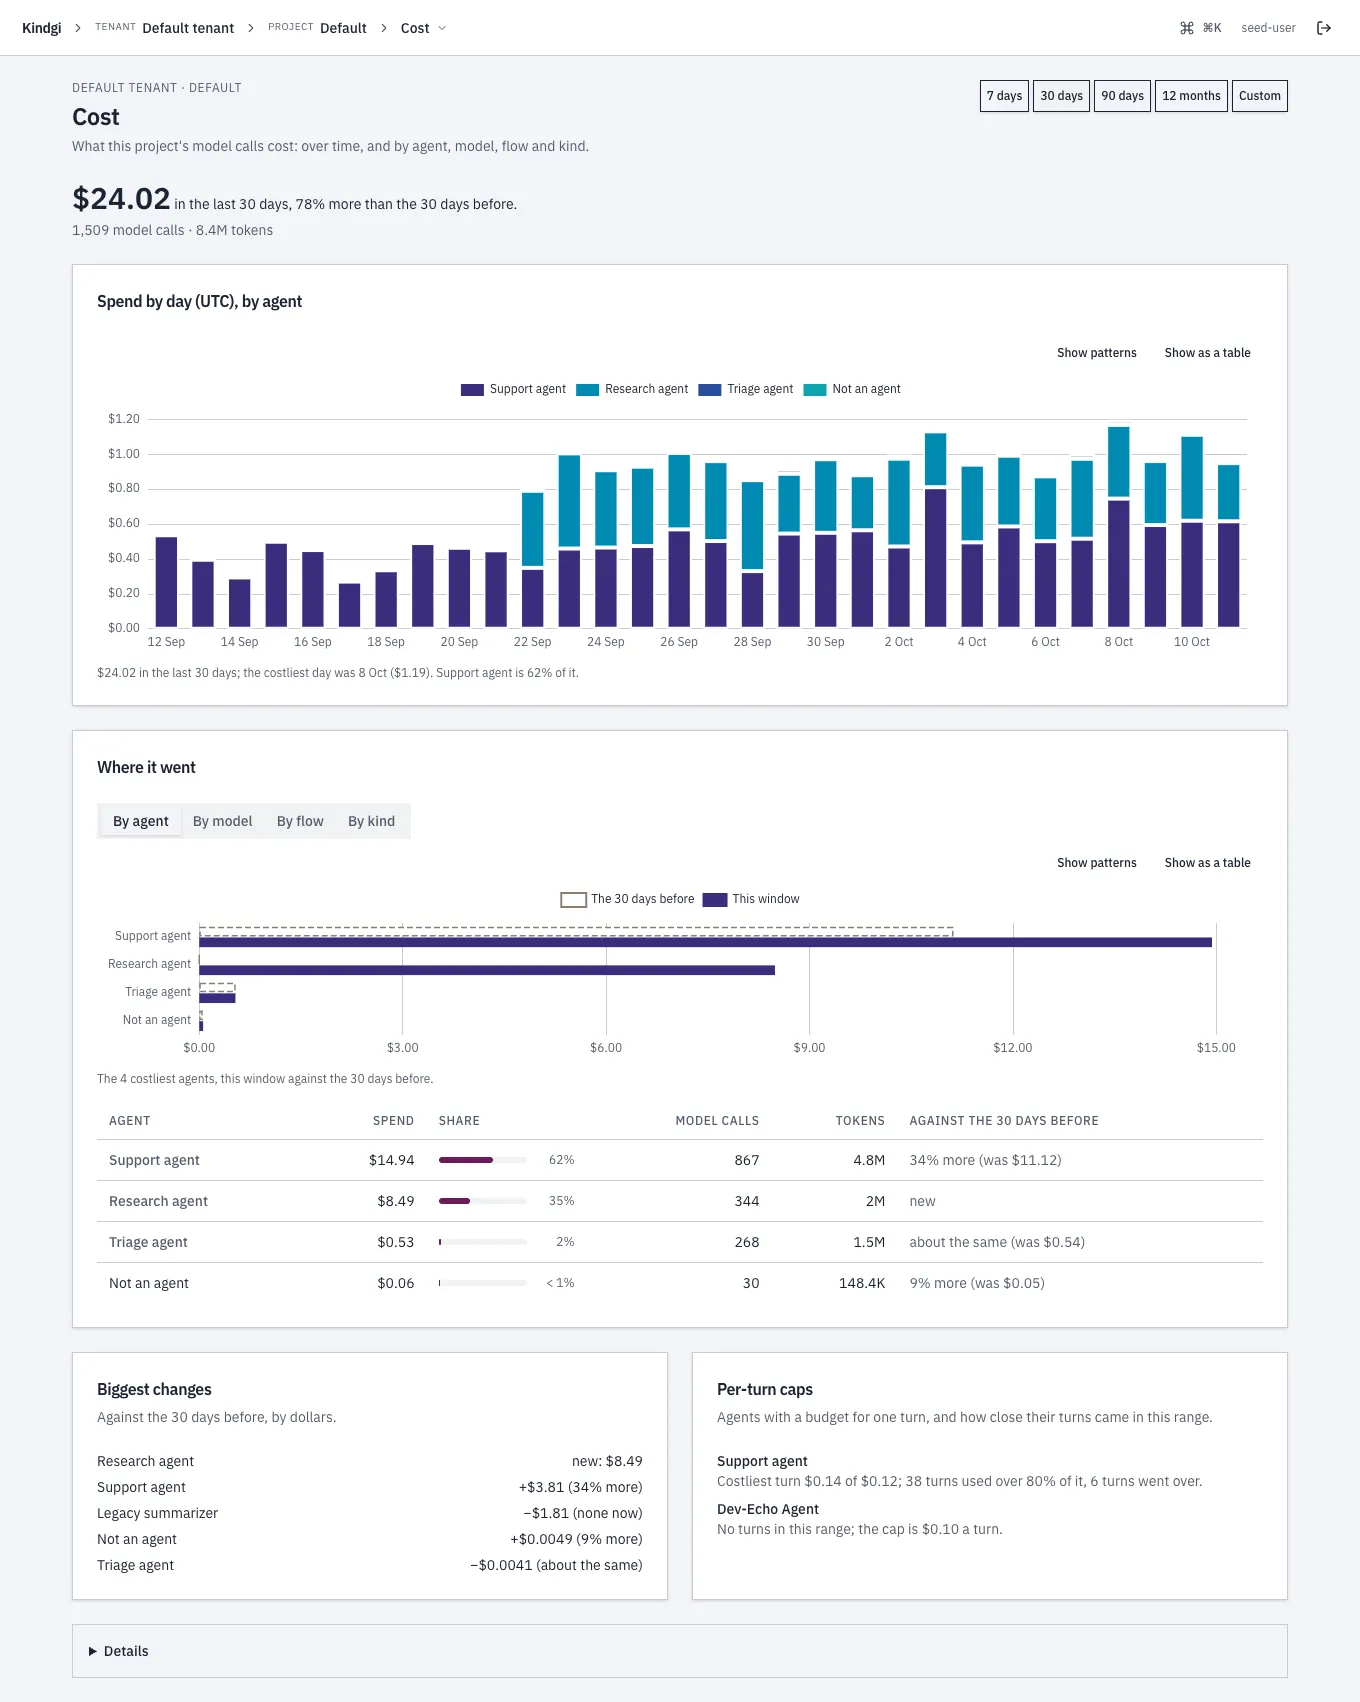1360x1702 pixels.
Task: Switch to the By agent tab
Action: pyautogui.click(x=140, y=821)
